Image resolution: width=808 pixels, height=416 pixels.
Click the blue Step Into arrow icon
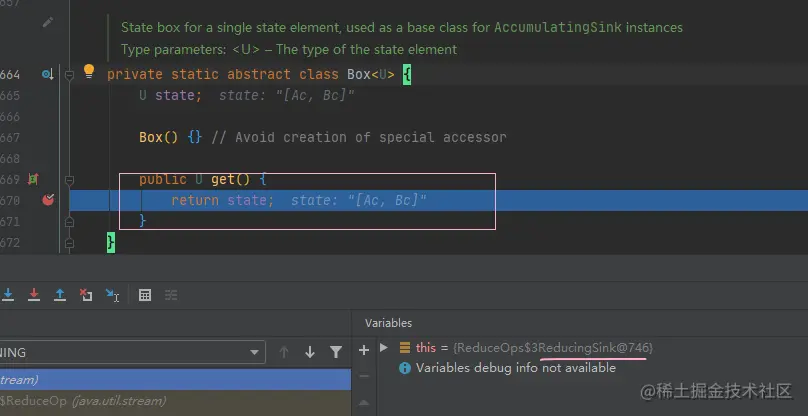coord(8,294)
